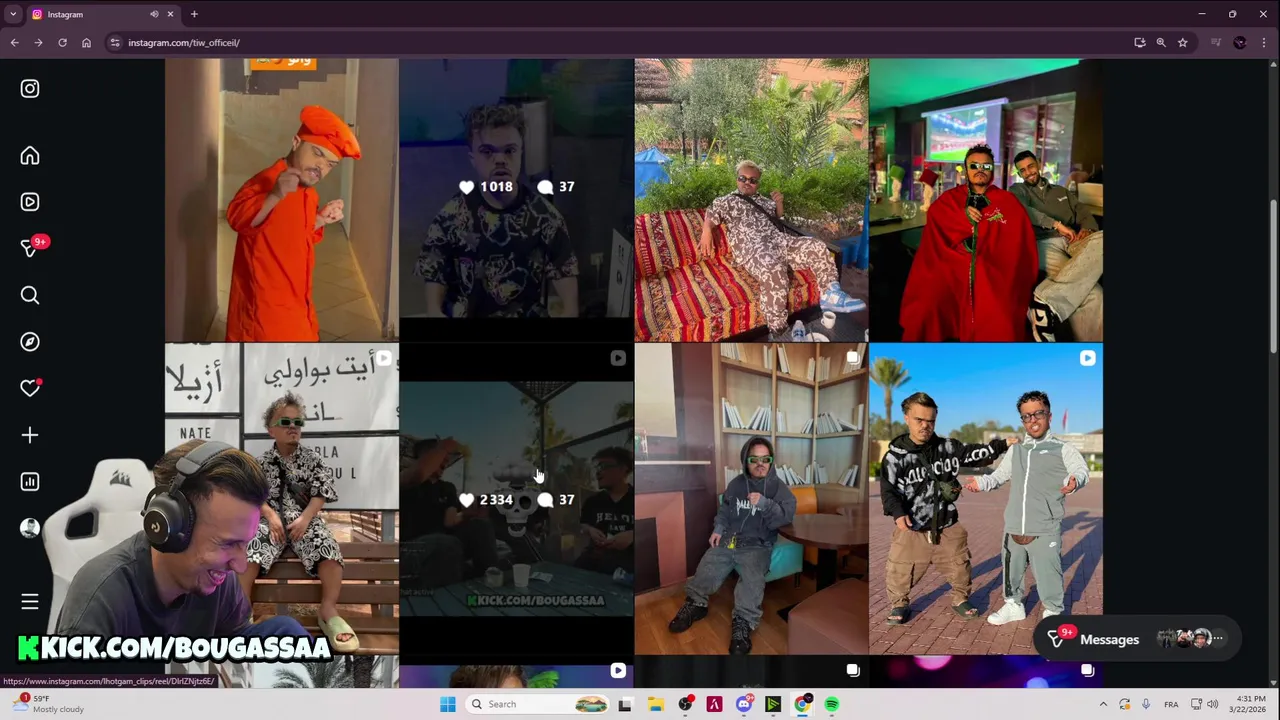Open Discord from the taskbar
The height and width of the screenshot is (720, 1280).
click(744, 704)
